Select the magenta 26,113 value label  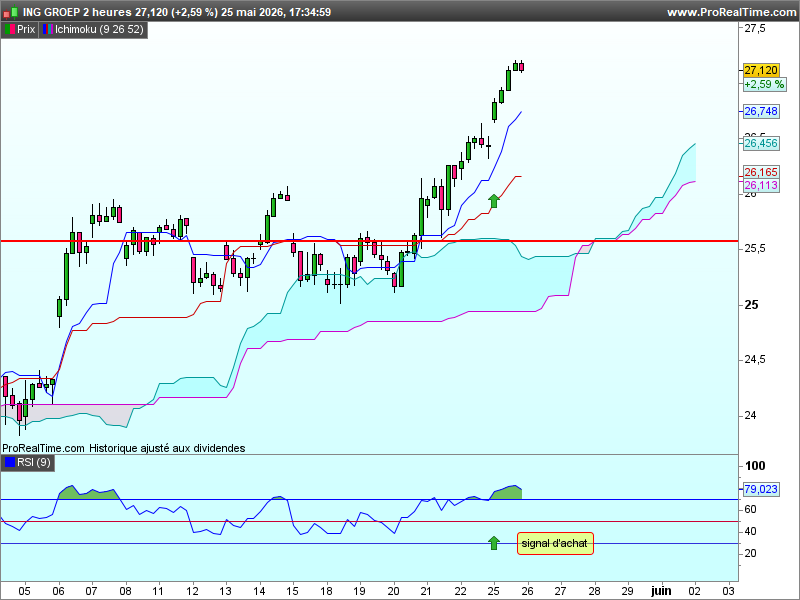pos(761,185)
